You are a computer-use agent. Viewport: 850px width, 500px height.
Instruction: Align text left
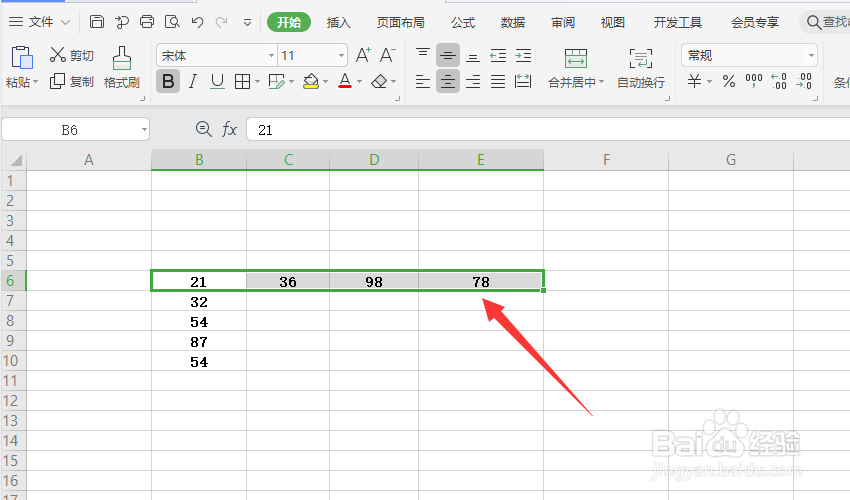pos(423,81)
